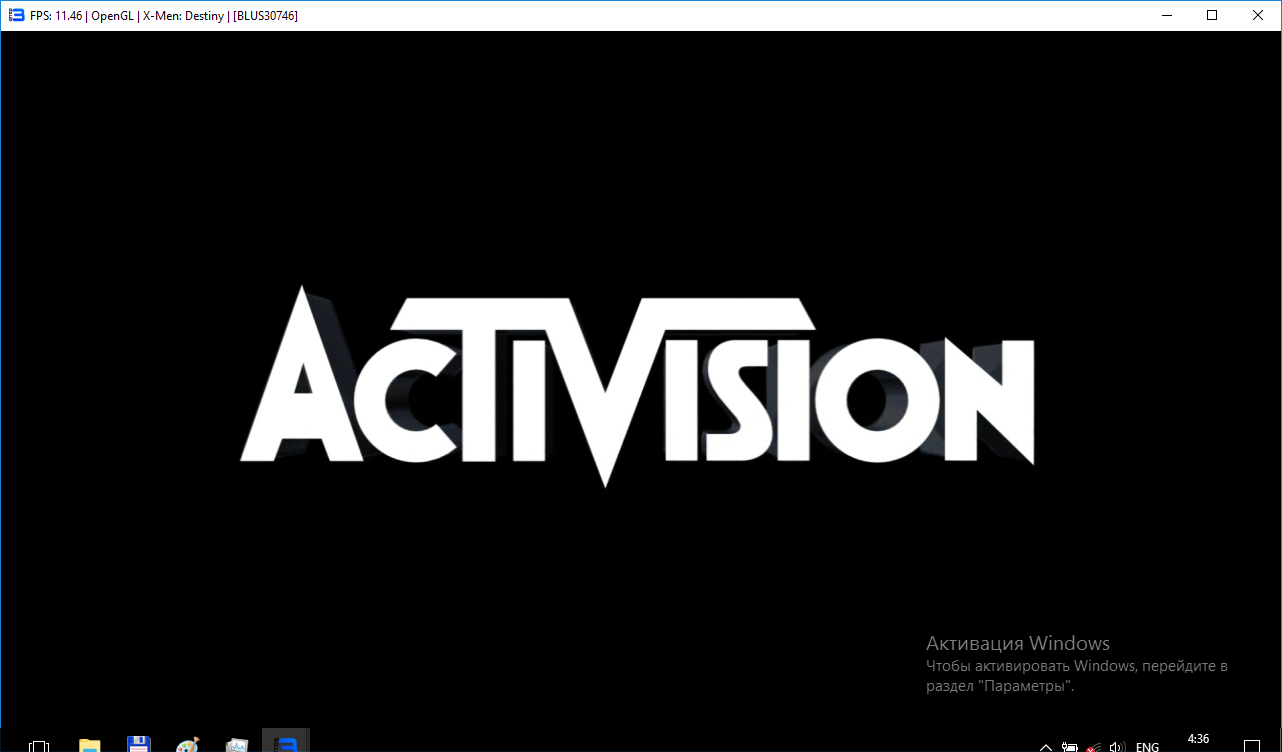
Task: Close the X-Men: Destiny game window
Action: point(1258,15)
